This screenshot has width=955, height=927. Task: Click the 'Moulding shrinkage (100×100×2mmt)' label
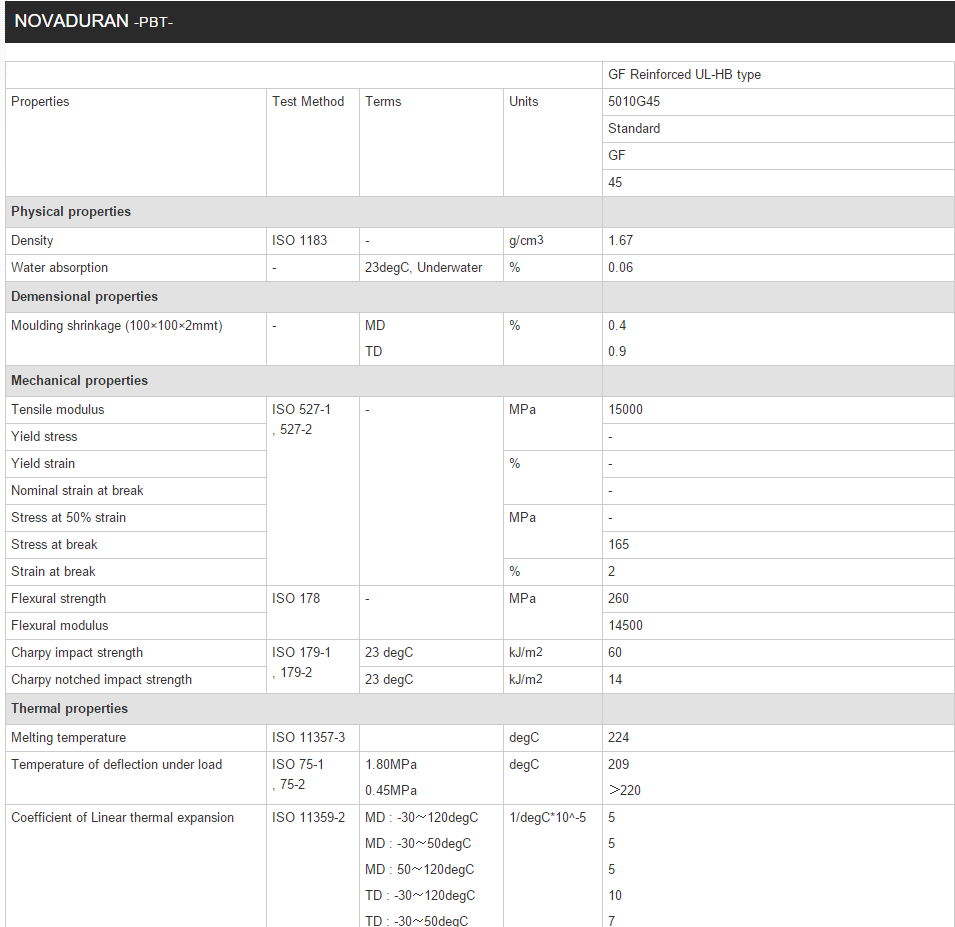pos(117,325)
